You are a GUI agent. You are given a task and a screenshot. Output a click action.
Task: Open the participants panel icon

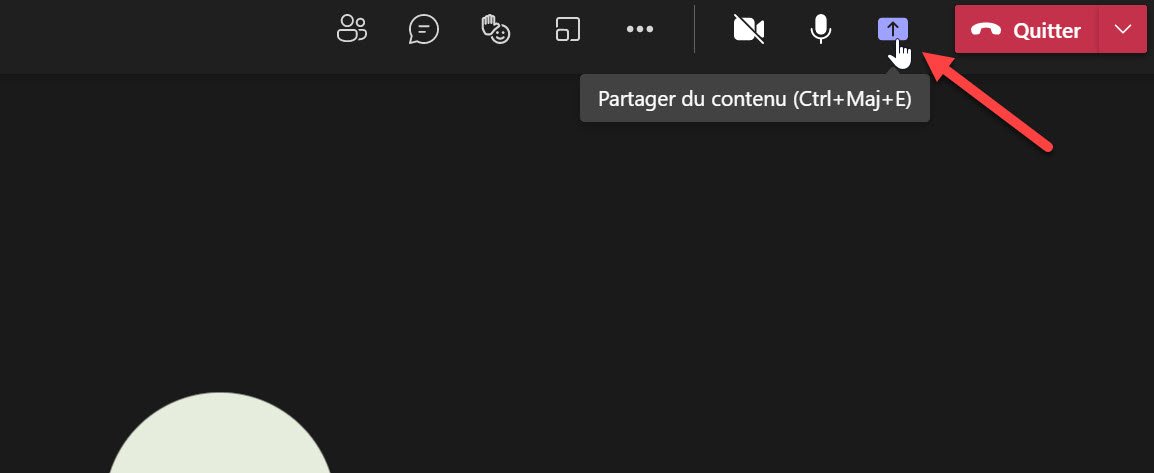click(351, 29)
